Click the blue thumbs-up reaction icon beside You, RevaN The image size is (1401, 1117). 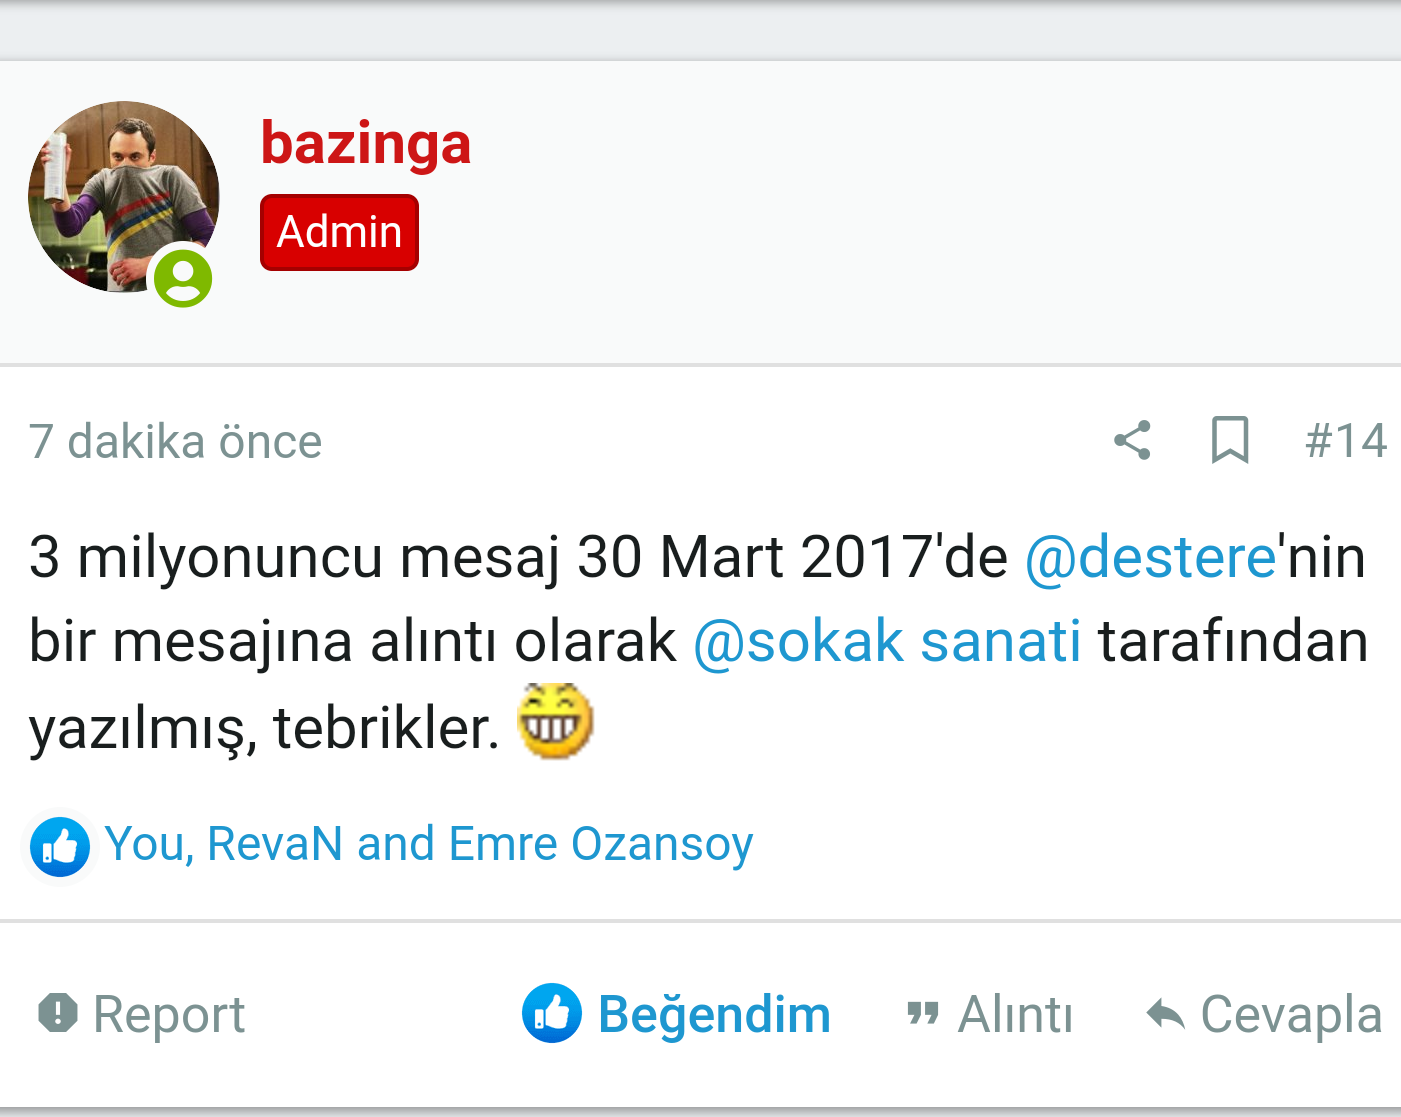click(60, 846)
